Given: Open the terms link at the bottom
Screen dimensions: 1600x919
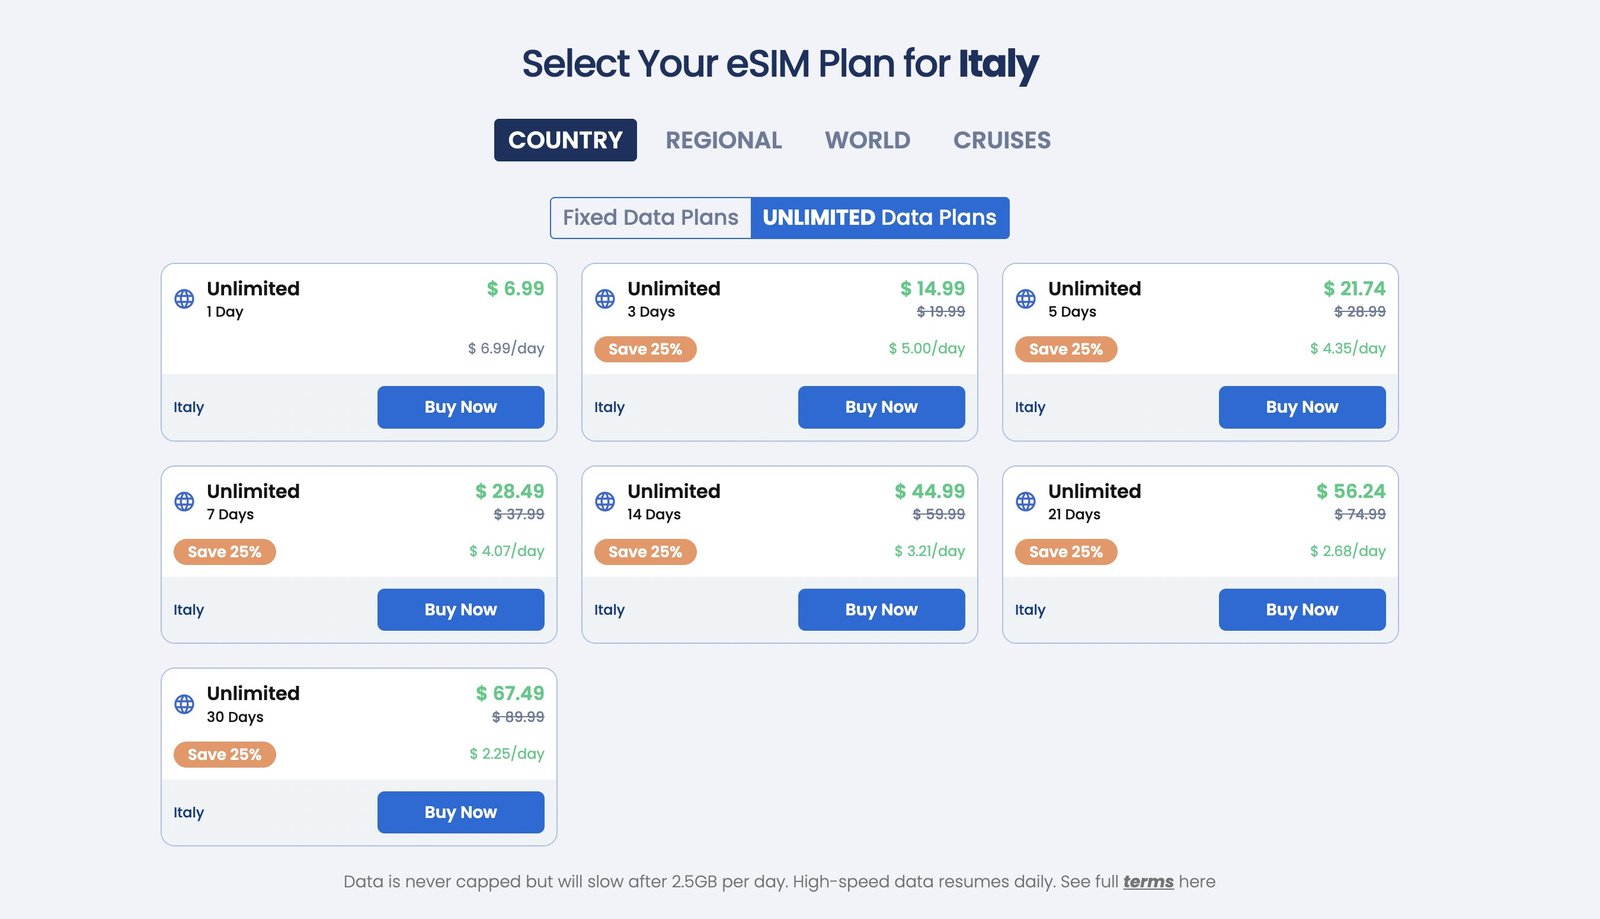Looking at the screenshot, I should 1146,881.
